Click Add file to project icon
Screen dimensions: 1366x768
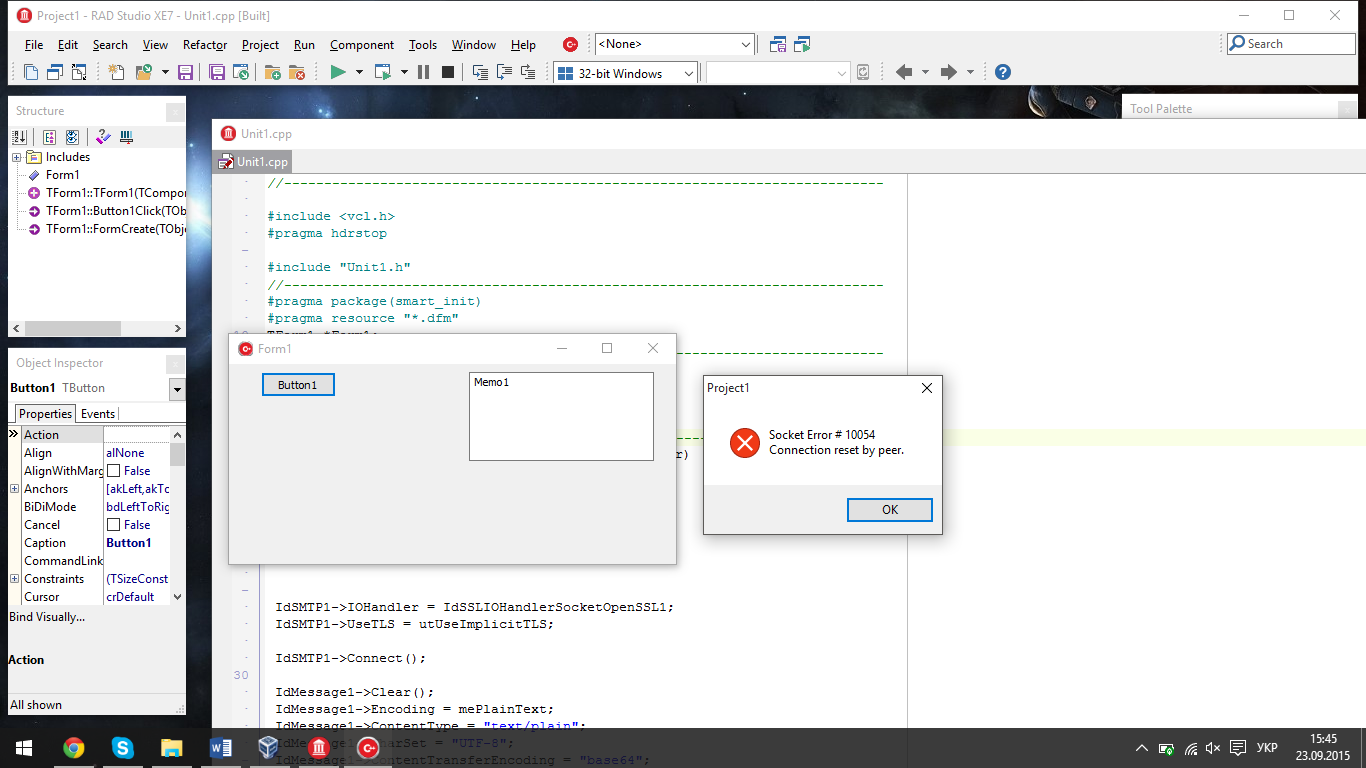273,72
